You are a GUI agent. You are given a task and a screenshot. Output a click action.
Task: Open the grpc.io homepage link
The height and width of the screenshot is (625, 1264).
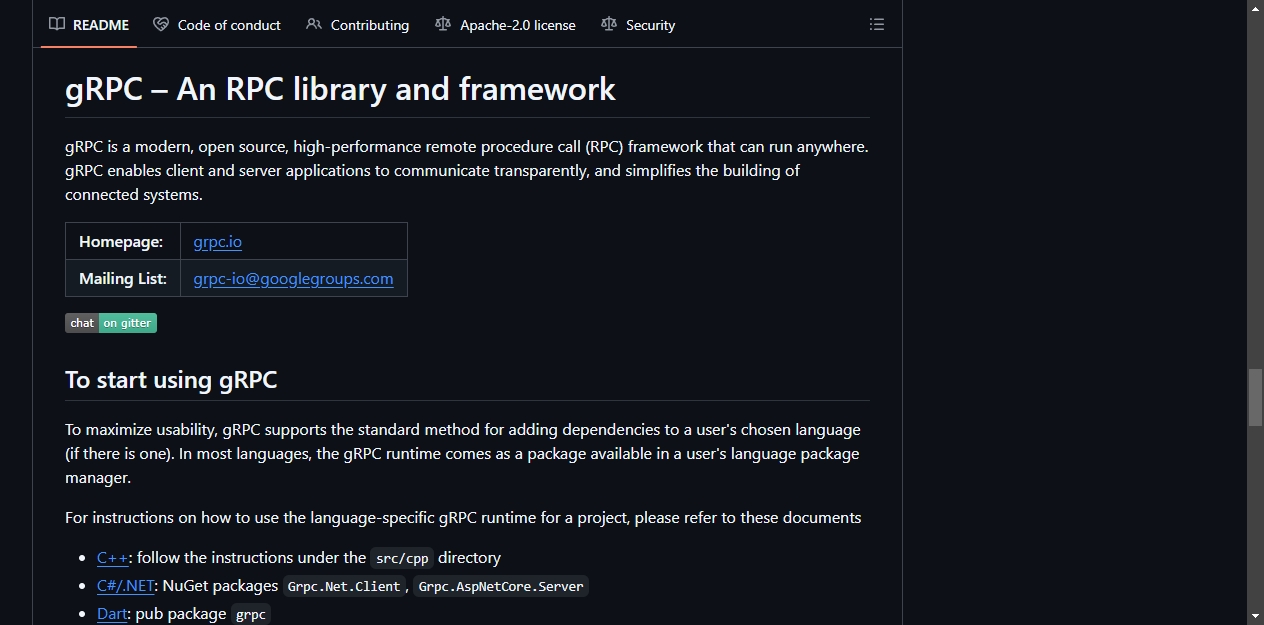coord(218,242)
